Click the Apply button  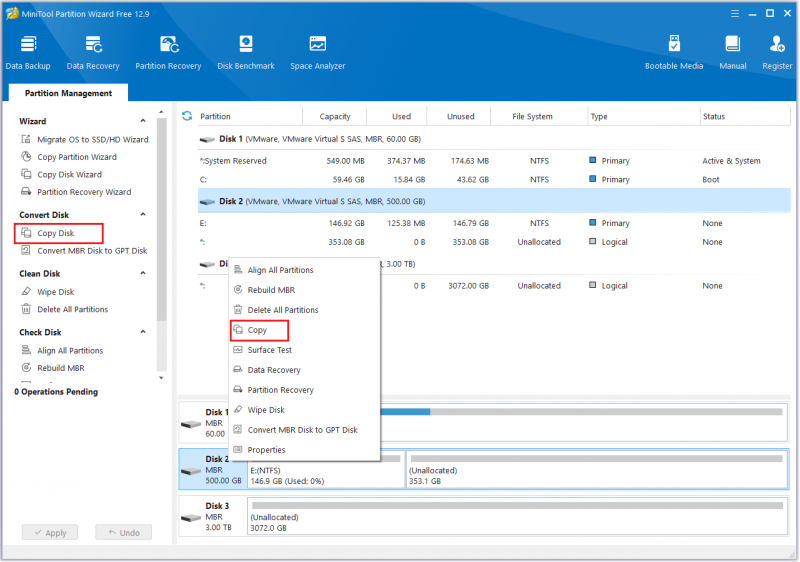point(50,532)
